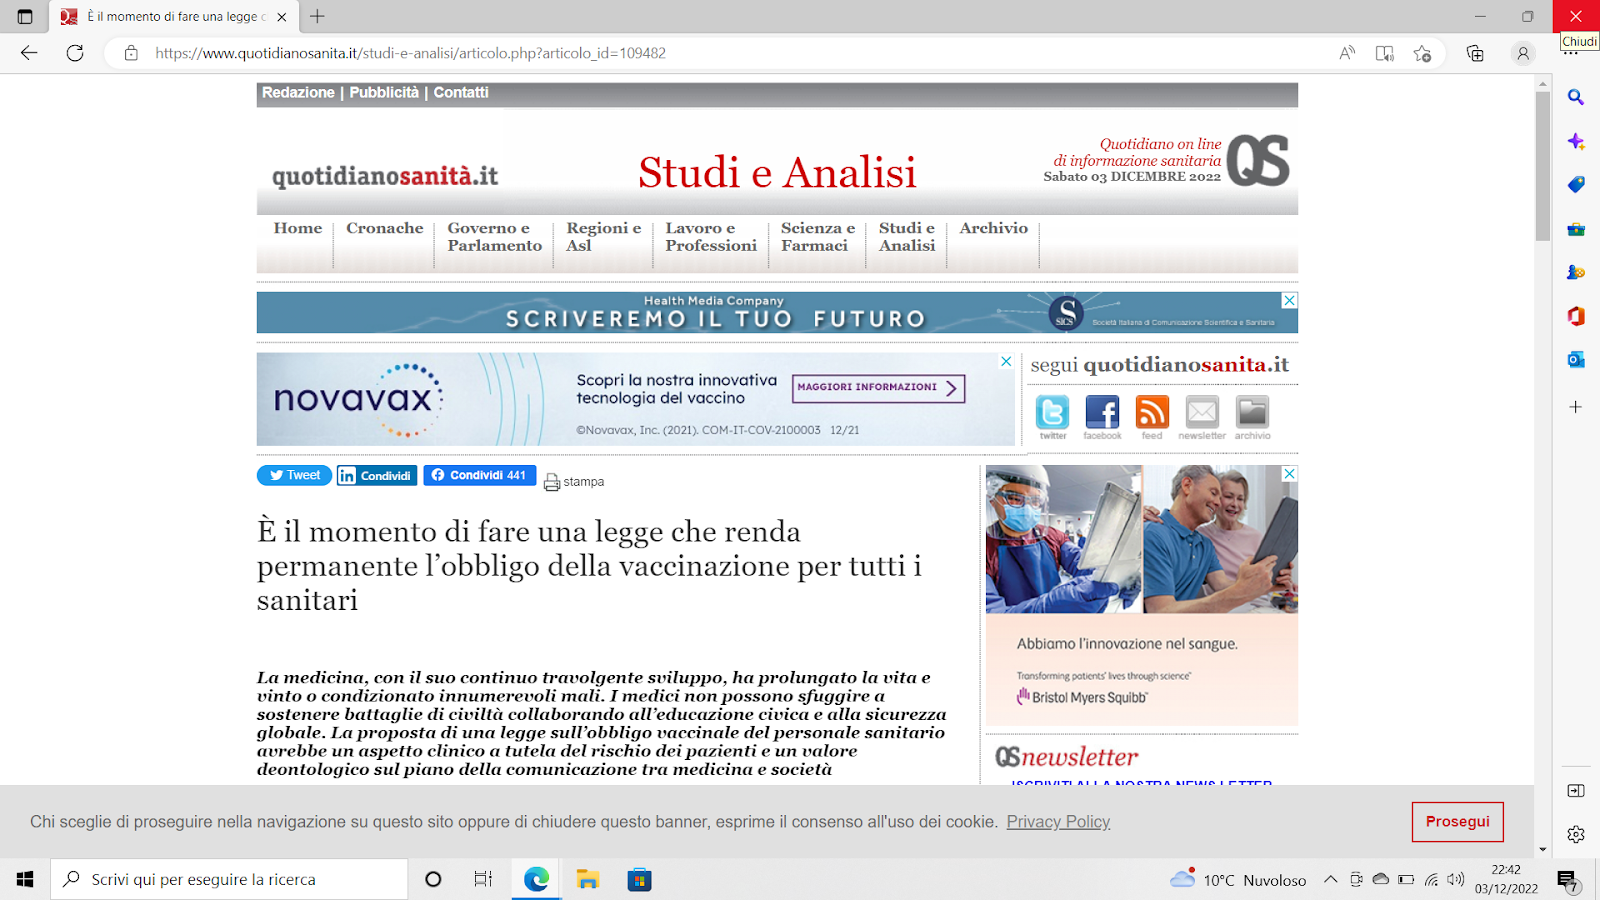
Task: Add this page to favorites
Action: tap(1422, 53)
